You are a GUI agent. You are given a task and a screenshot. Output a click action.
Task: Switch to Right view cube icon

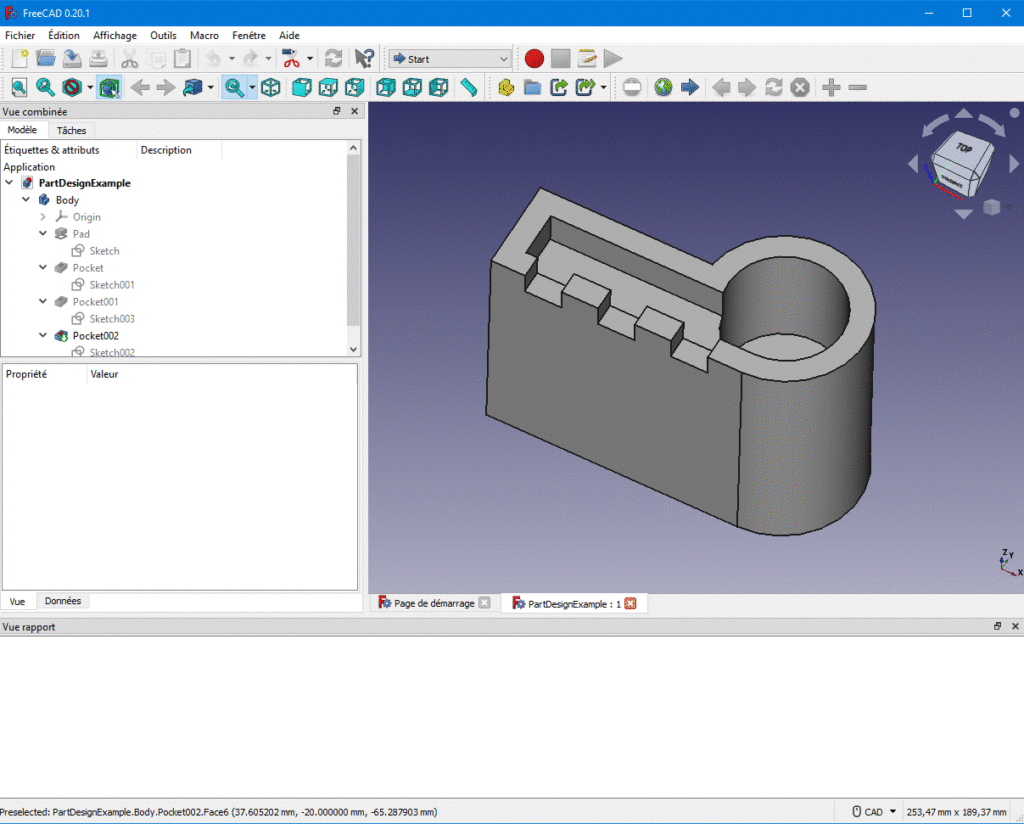point(355,87)
